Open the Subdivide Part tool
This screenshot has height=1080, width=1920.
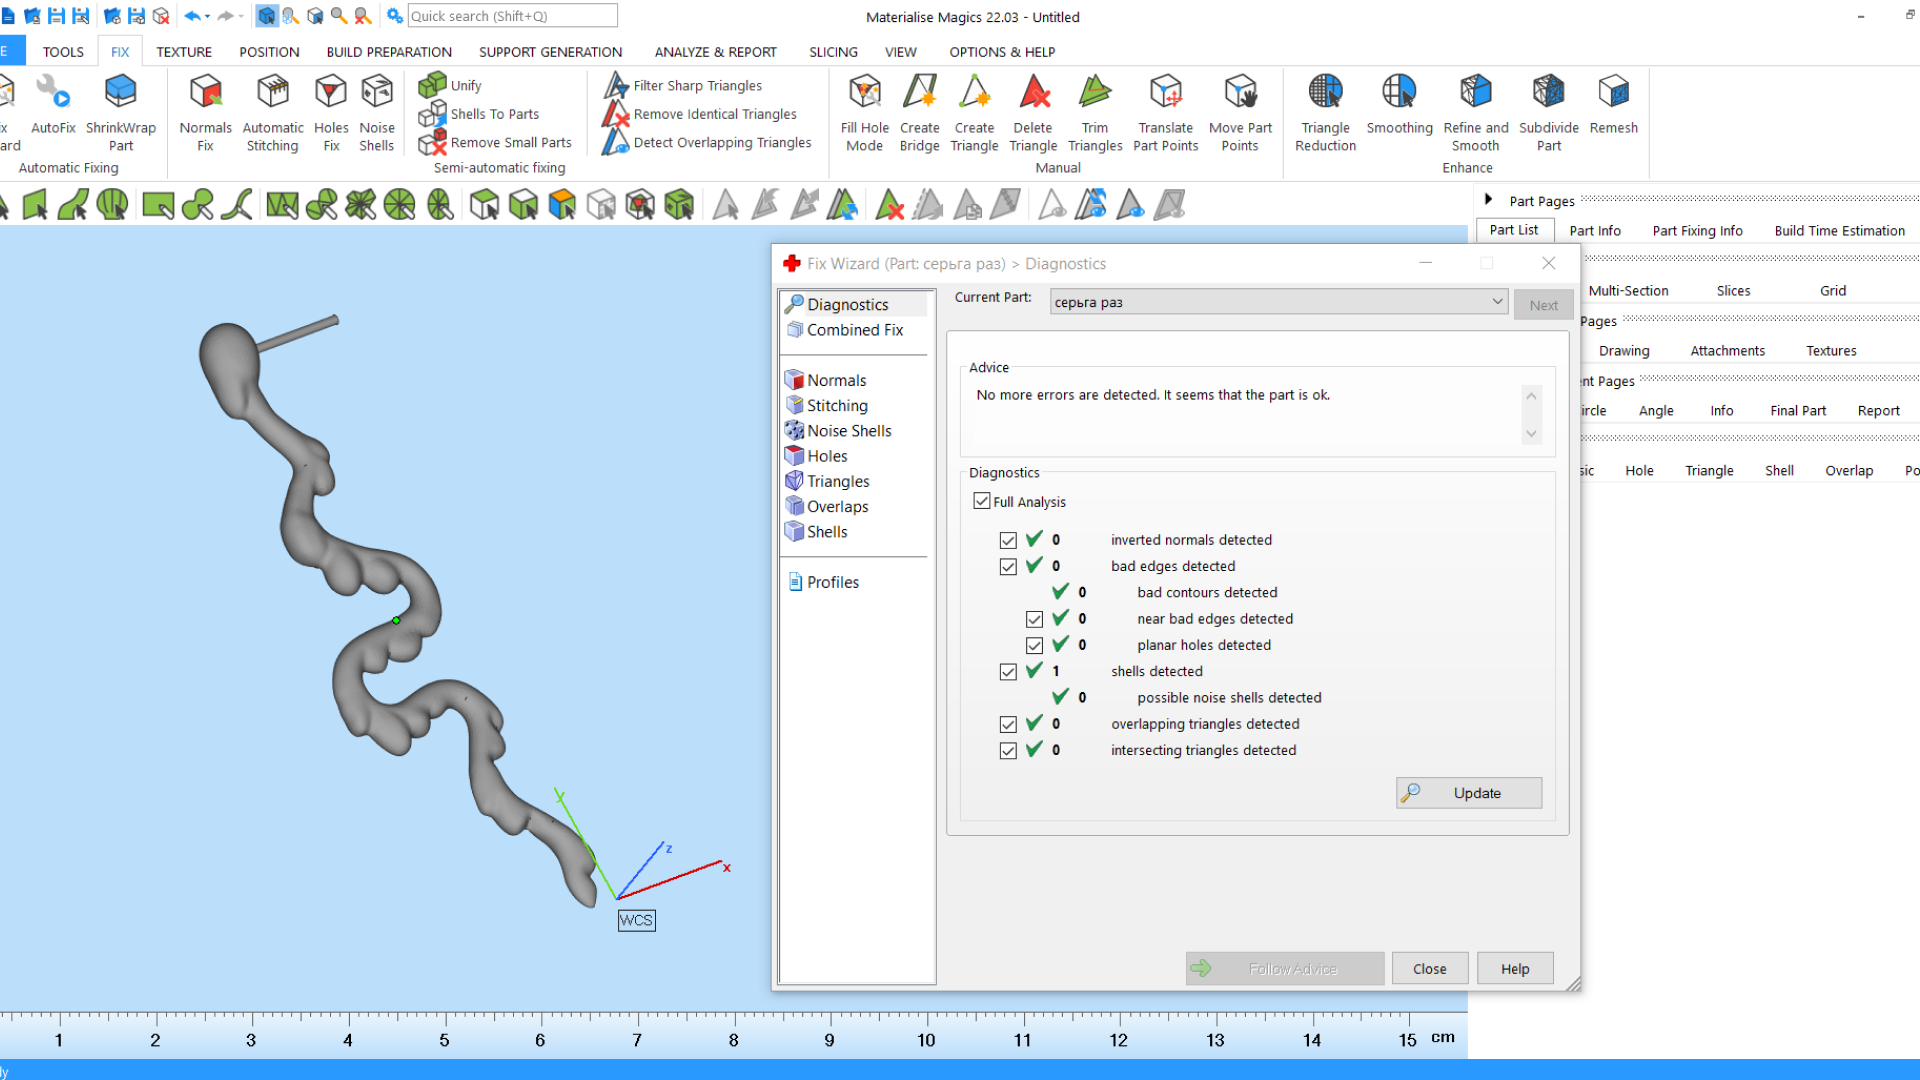point(1548,112)
